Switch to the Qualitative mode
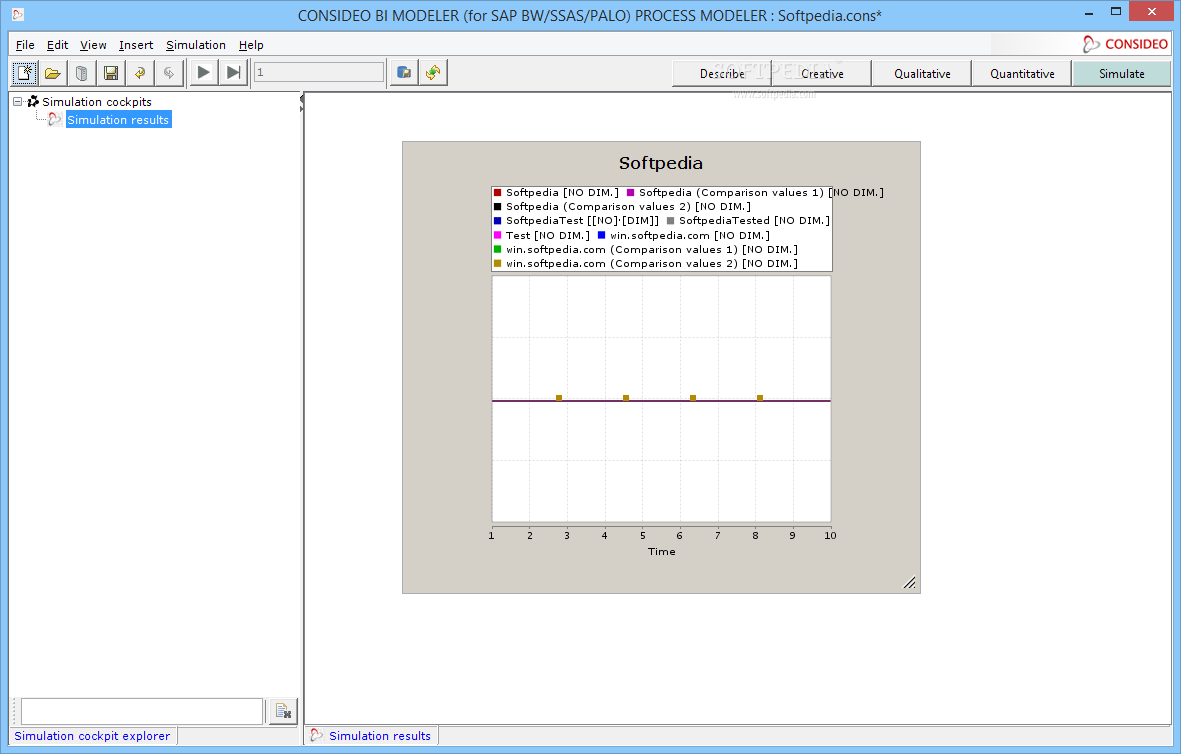This screenshot has height=754, width=1181. click(x=922, y=74)
